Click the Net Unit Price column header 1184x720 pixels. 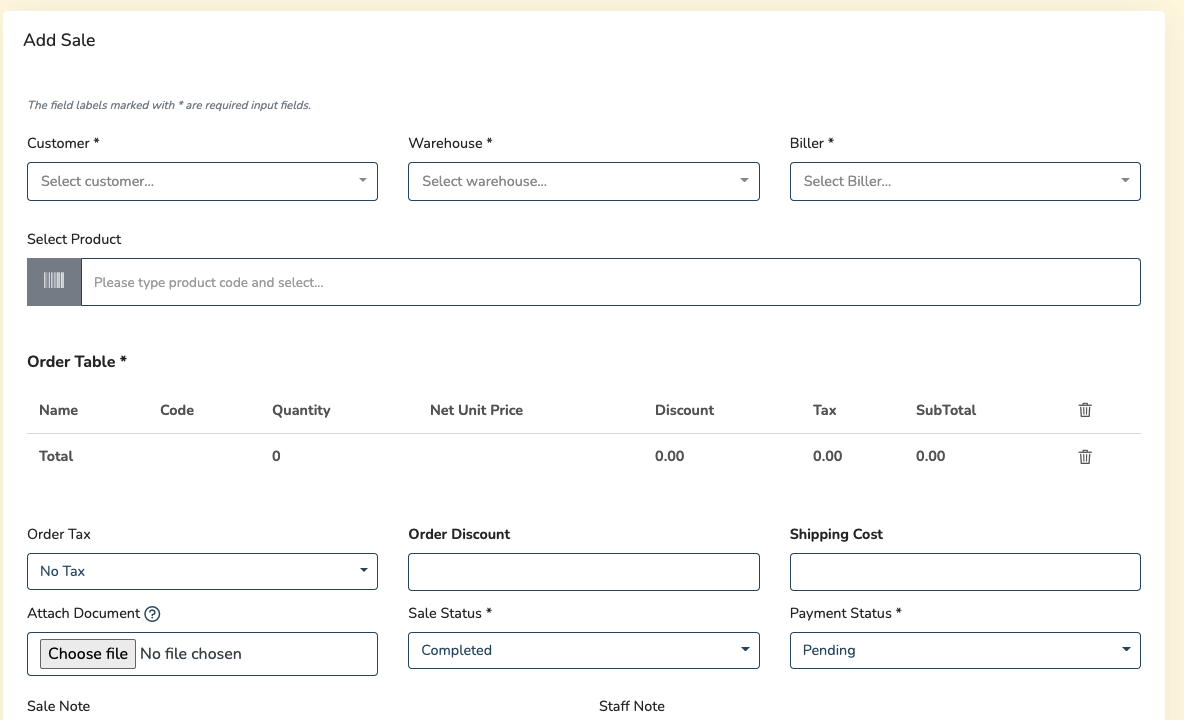476,410
